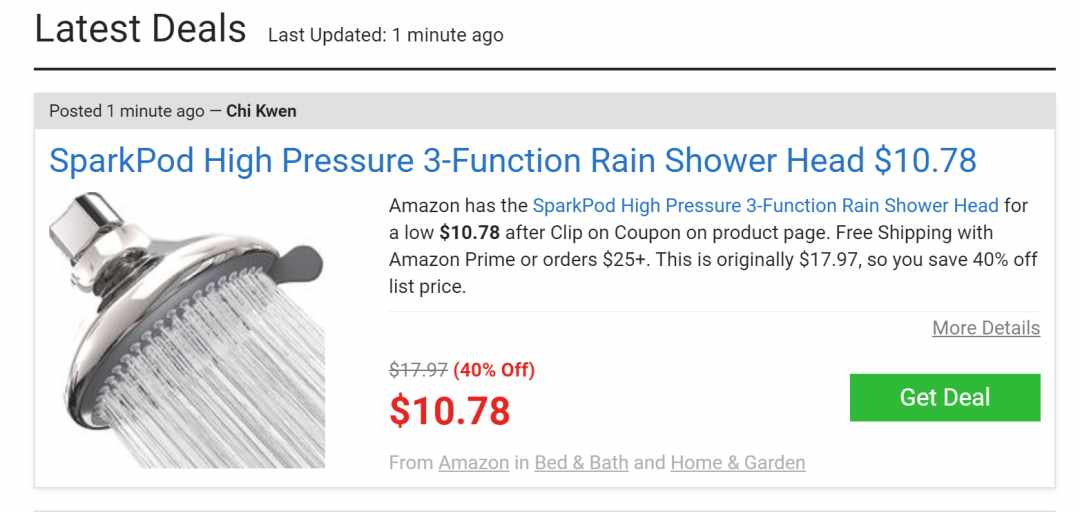
Task: Click the green Get Deal button
Action: click(x=945, y=398)
